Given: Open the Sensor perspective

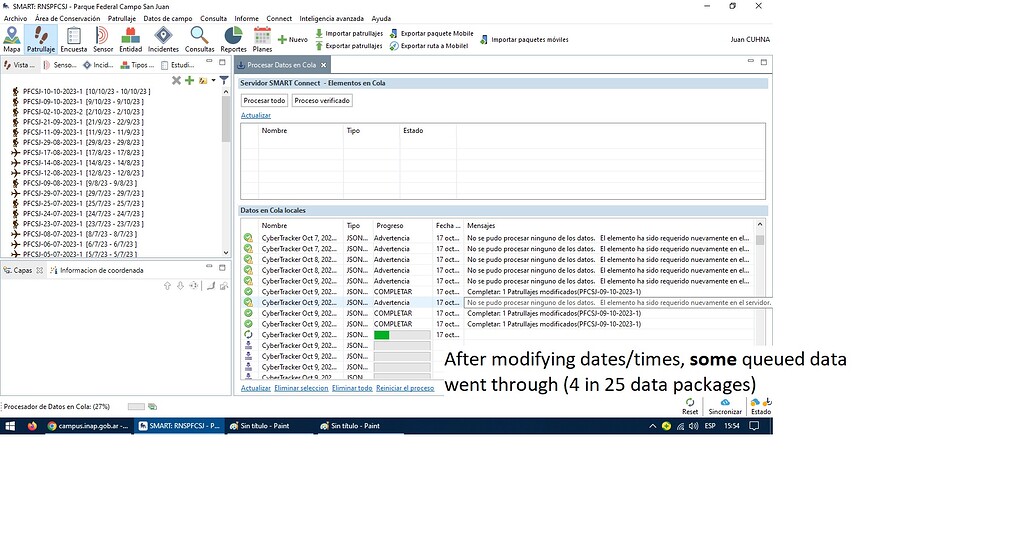Looking at the screenshot, I should [103, 39].
